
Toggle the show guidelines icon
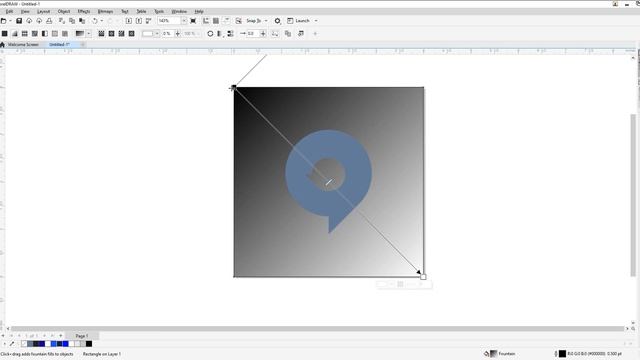[x=226, y=20]
